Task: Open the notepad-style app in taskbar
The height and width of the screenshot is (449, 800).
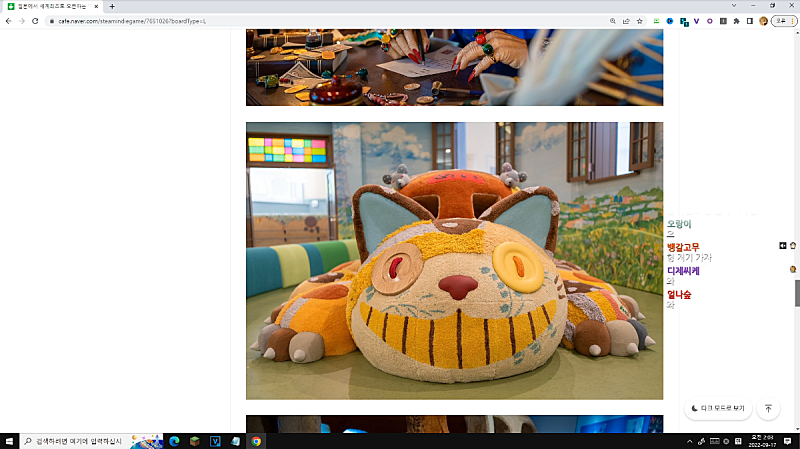Action: tap(235, 441)
